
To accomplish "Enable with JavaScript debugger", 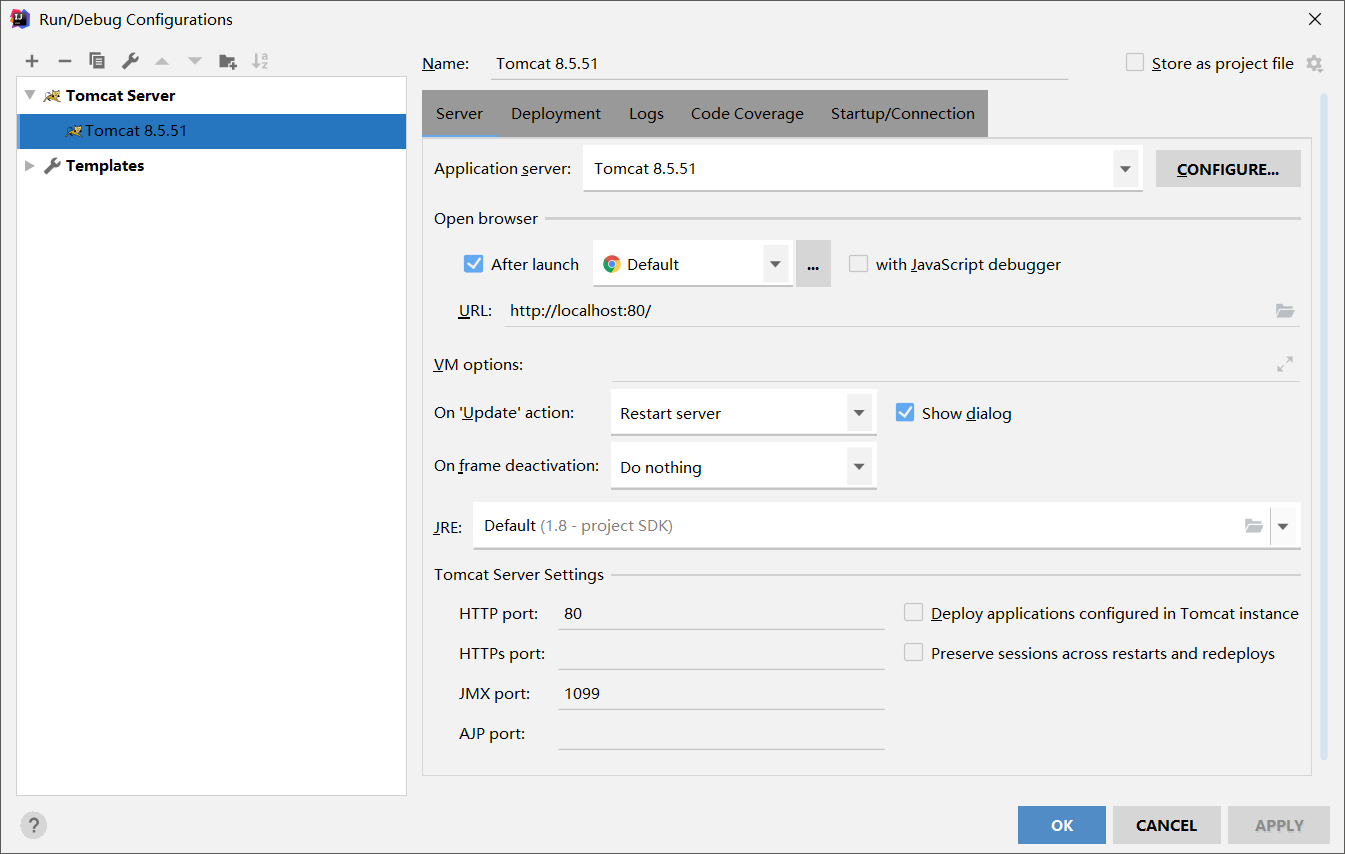I will [x=858, y=264].
